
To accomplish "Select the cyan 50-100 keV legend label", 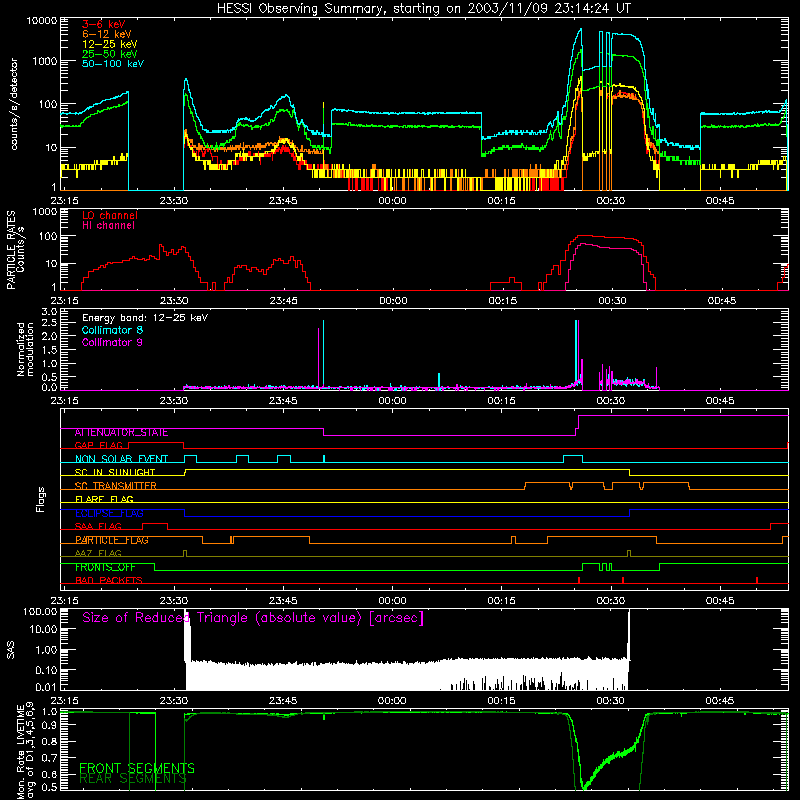I will [113, 64].
